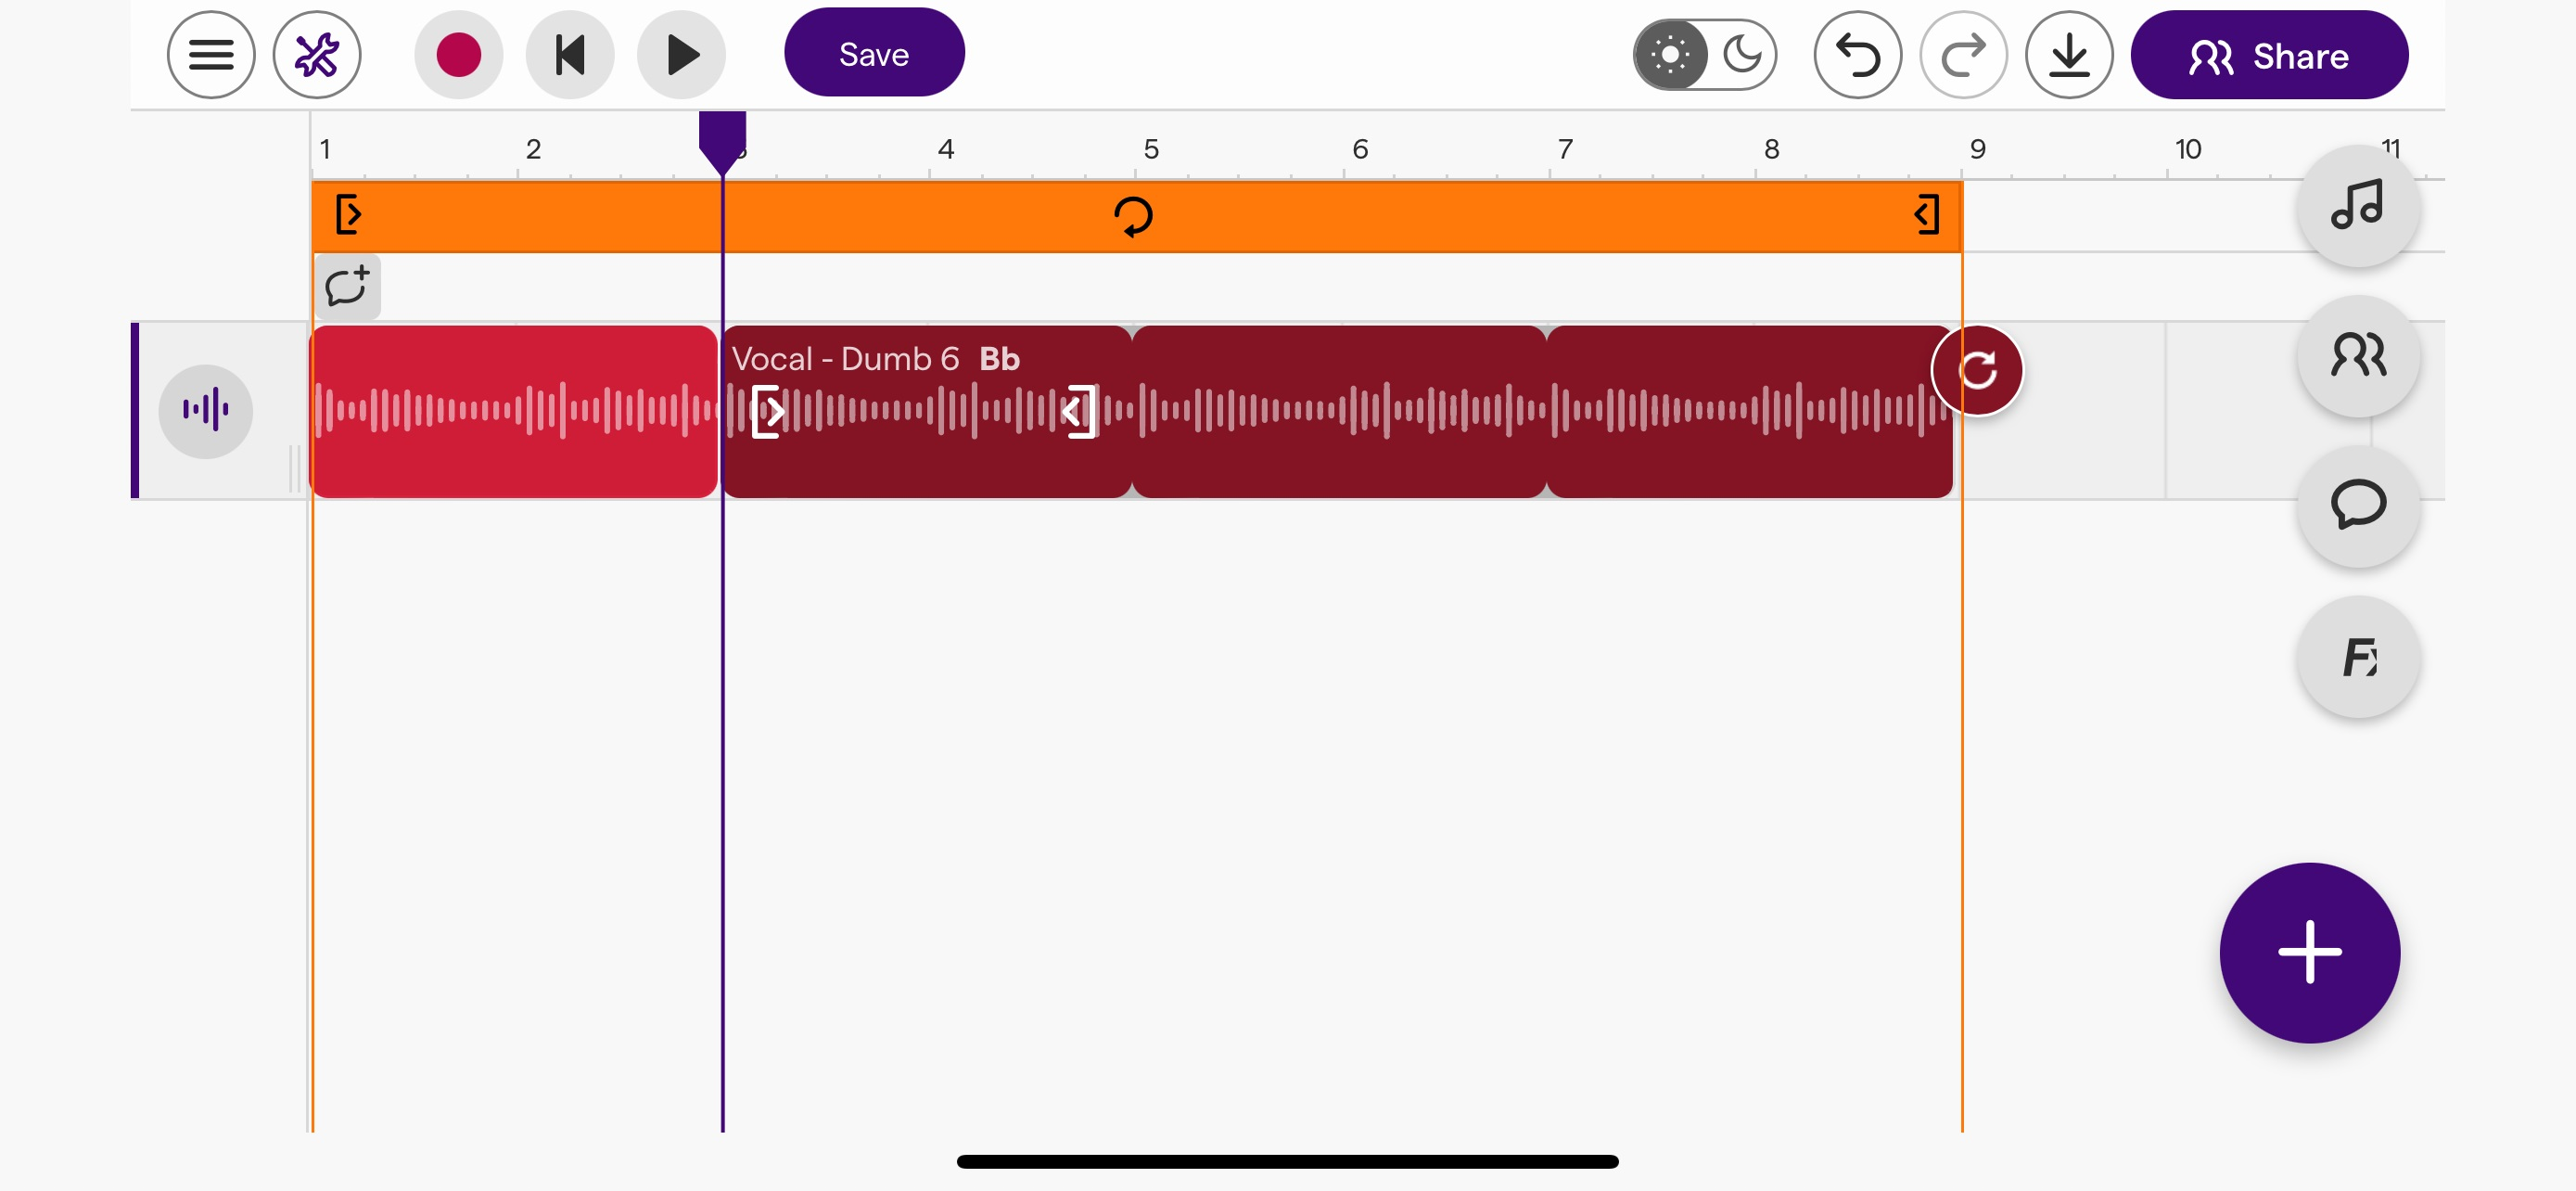Select the Vocal - Dumb 6 clip label
The image size is (2576, 1191).
pos(845,358)
